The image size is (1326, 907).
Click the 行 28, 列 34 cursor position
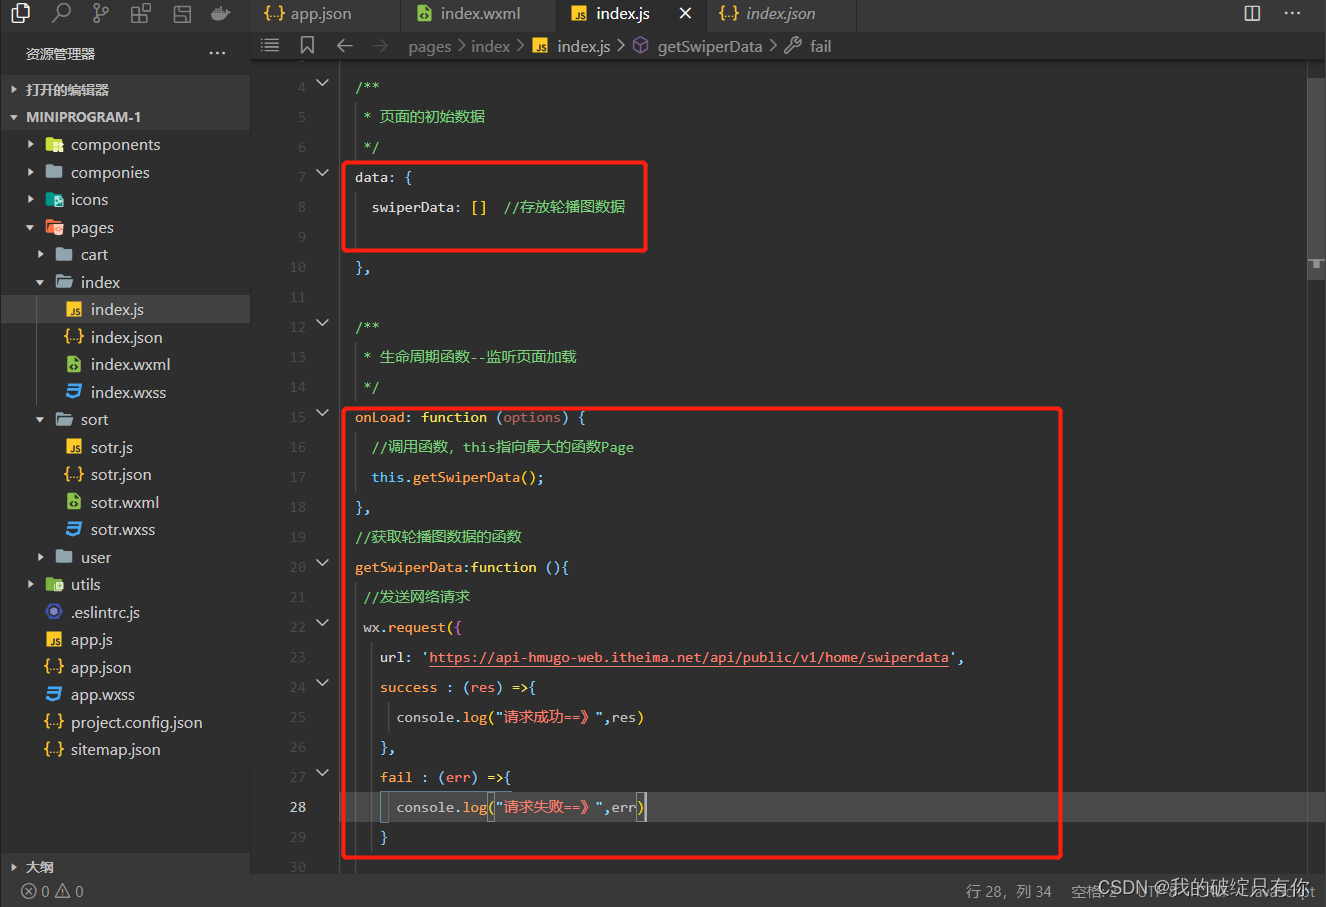click(1008, 891)
